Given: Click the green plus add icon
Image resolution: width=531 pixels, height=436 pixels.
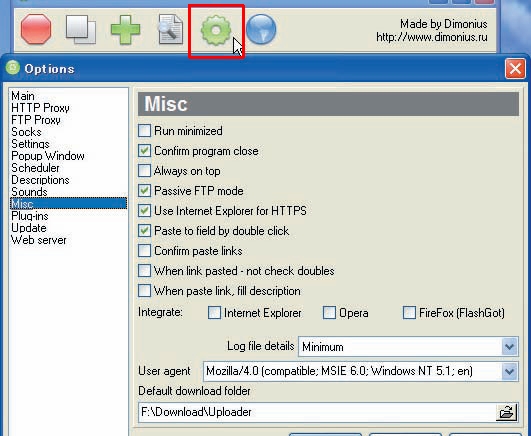Looking at the screenshot, I should click(125, 29).
